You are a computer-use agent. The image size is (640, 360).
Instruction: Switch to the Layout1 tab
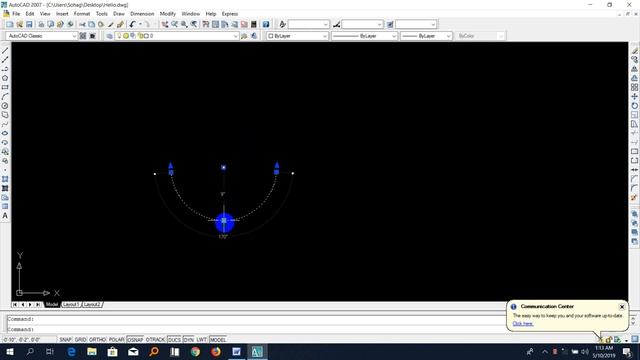point(71,304)
